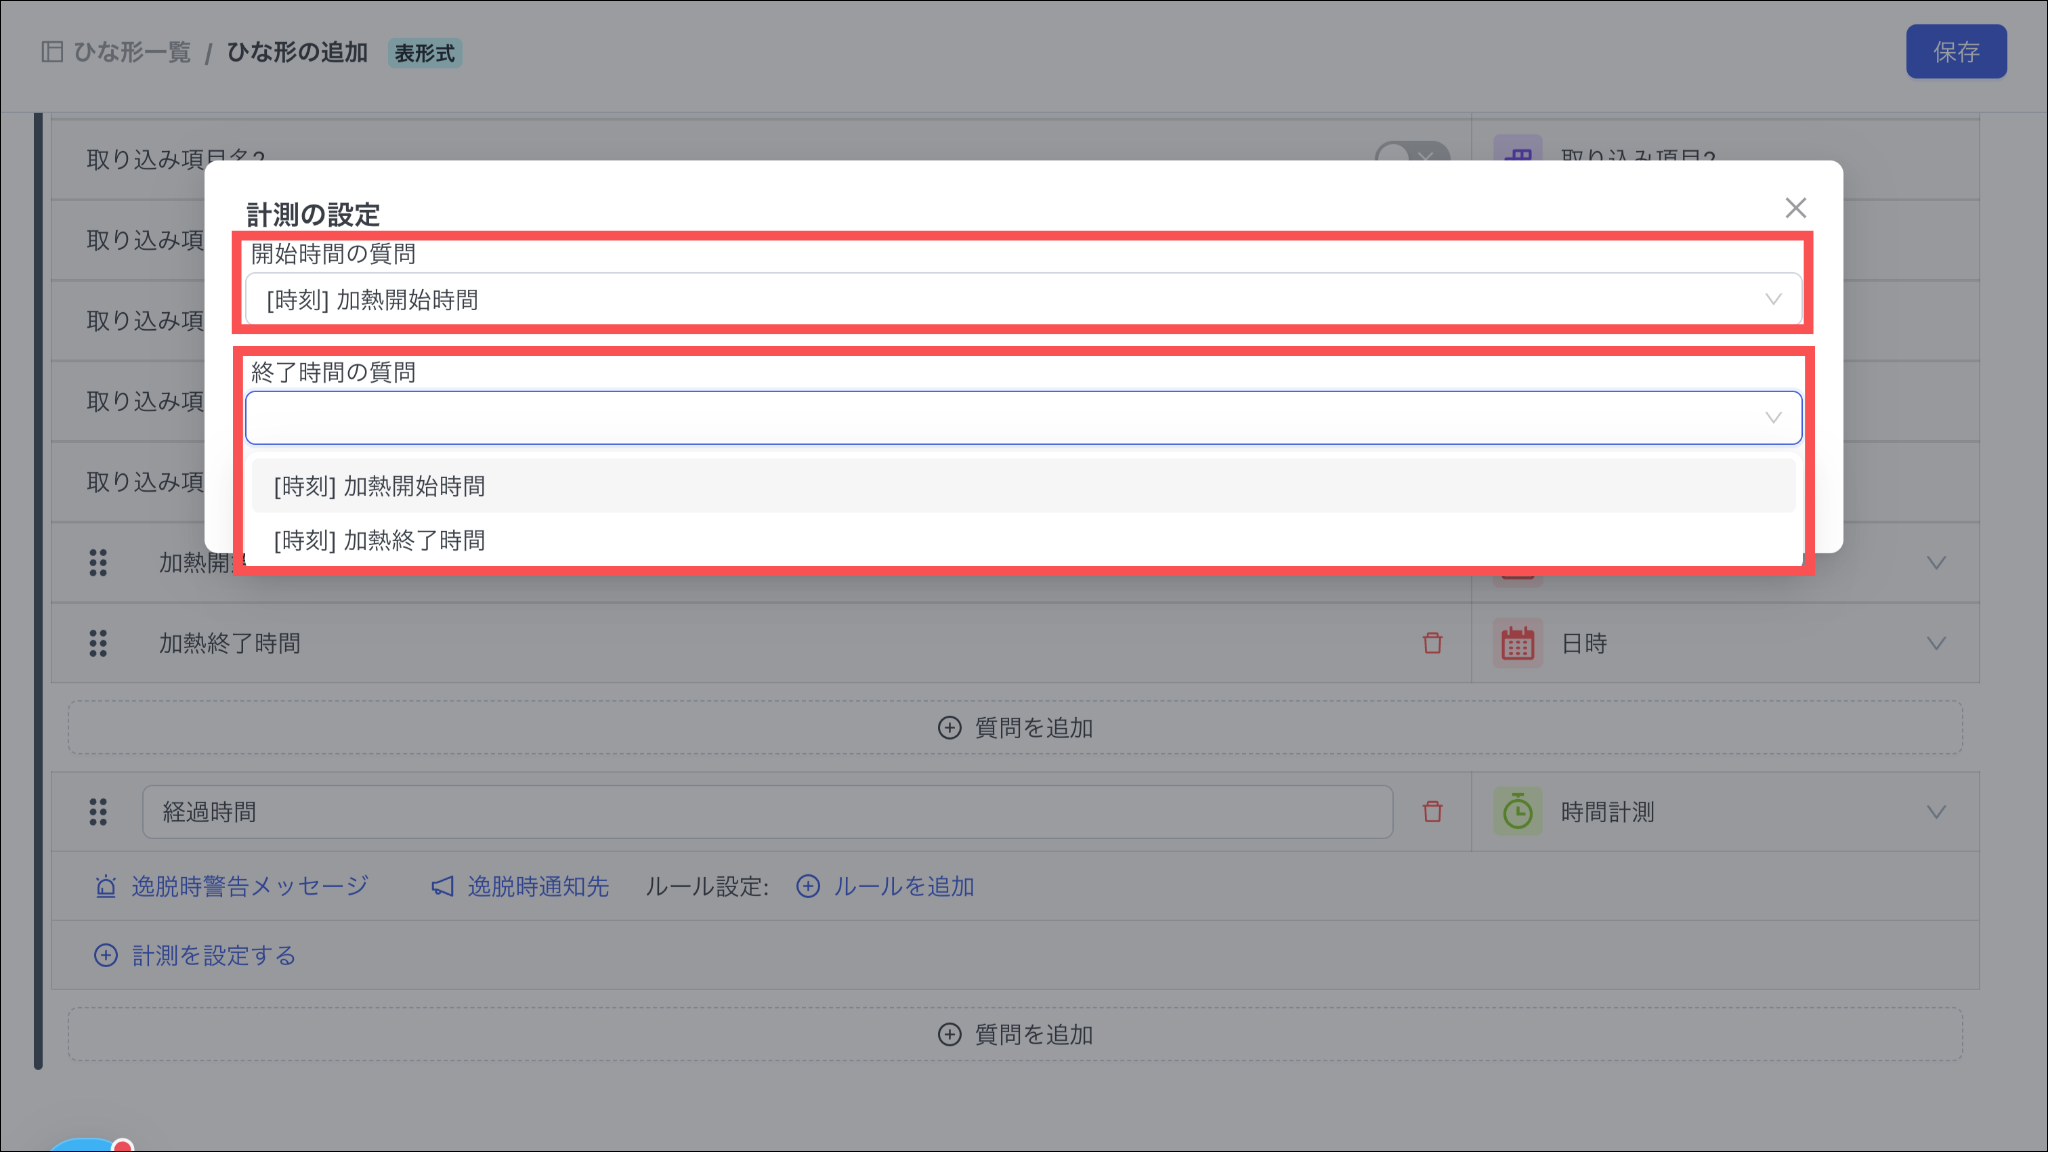Screen dimensions: 2048x1152
Task: Click the 終了時間の質問 dropdown field
Action: point(1022,418)
